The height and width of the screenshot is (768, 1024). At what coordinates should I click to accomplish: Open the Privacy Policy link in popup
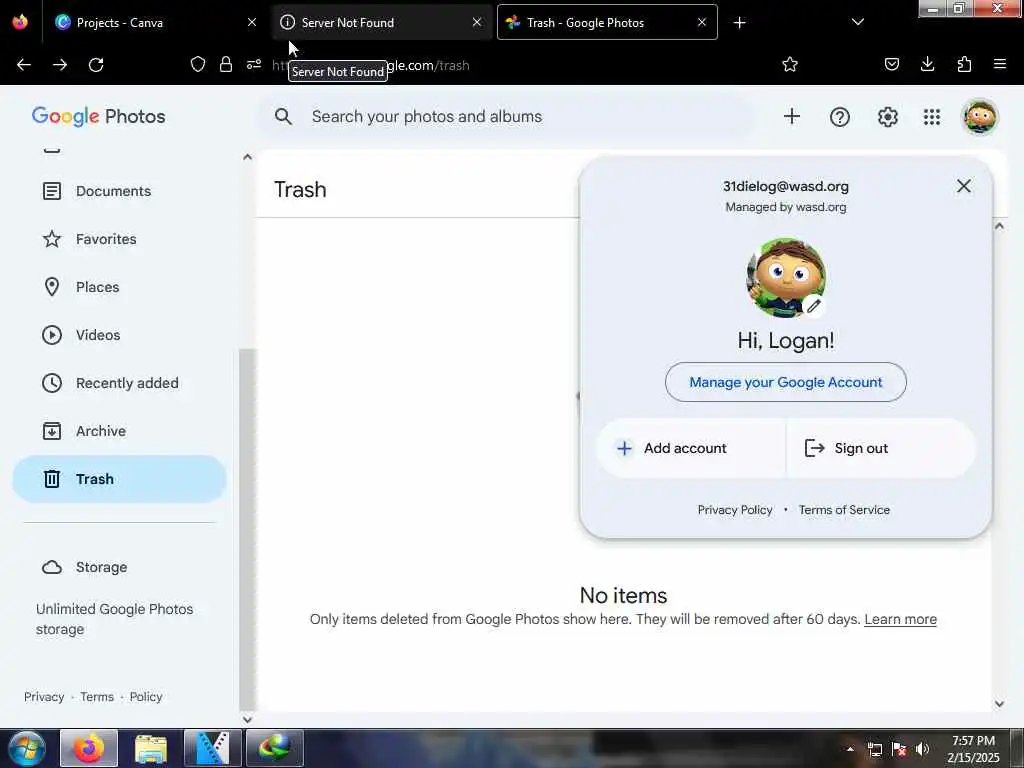tap(735, 510)
